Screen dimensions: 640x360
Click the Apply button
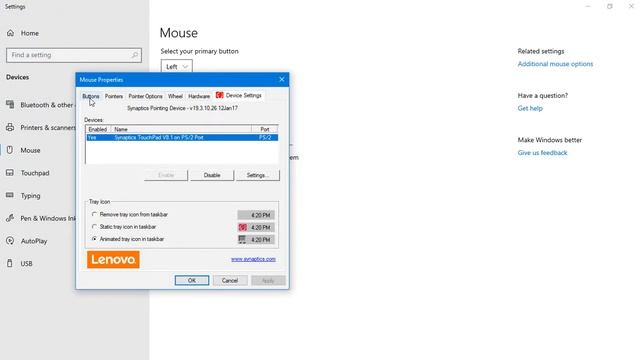pyautogui.click(x=268, y=280)
